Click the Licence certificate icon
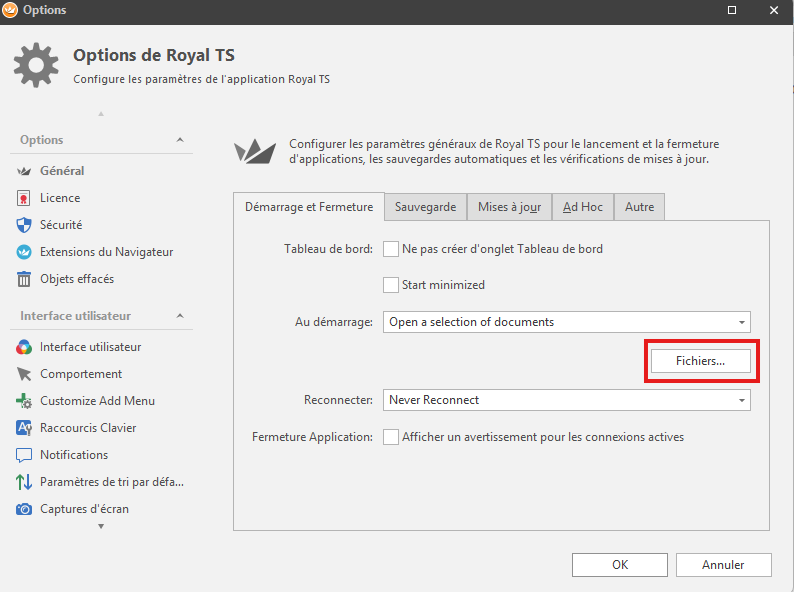The height and width of the screenshot is (592, 794). 24,198
